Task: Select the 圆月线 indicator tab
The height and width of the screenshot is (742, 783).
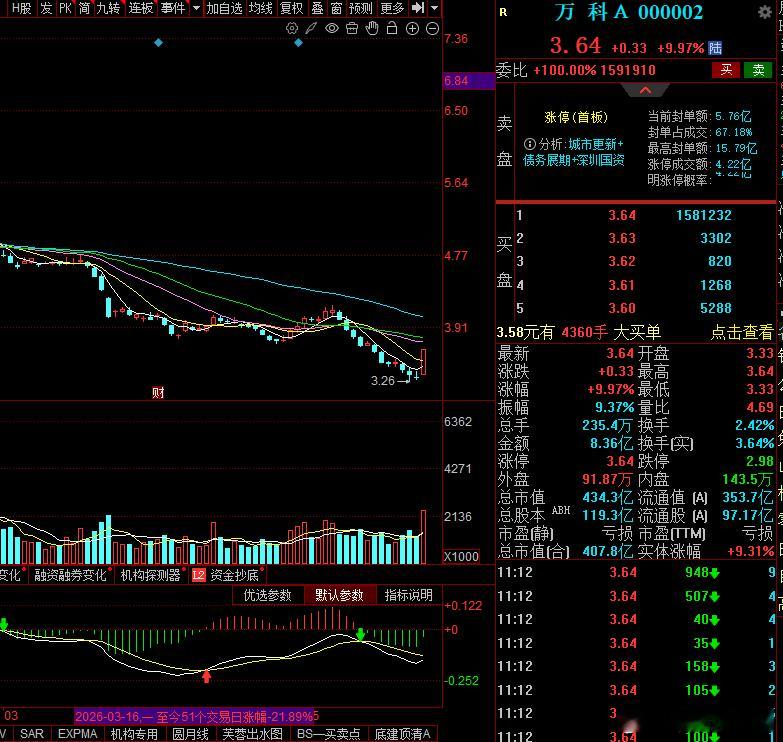Action: [x=190, y=734]
